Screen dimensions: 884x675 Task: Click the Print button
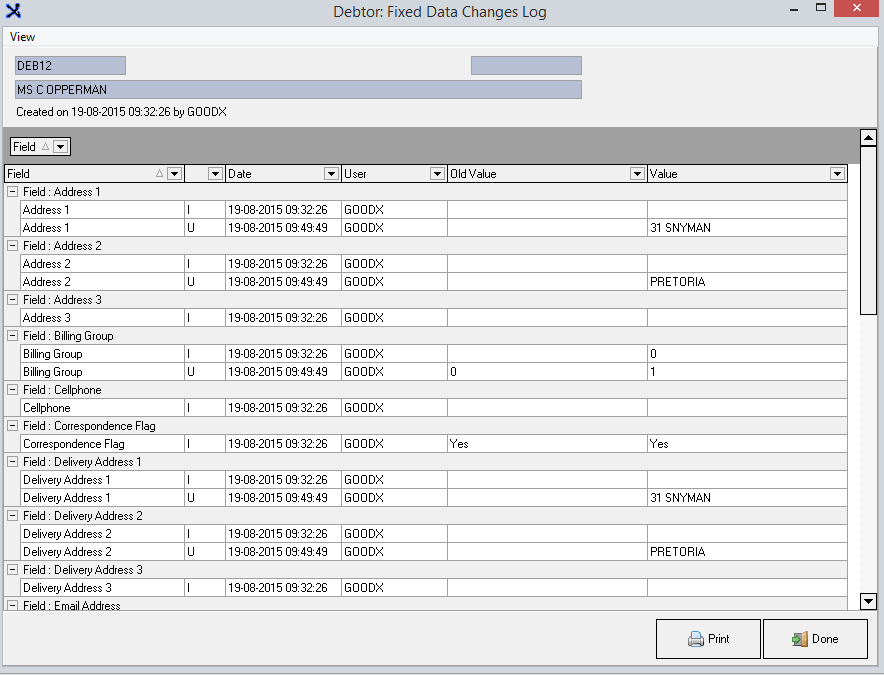708,639
